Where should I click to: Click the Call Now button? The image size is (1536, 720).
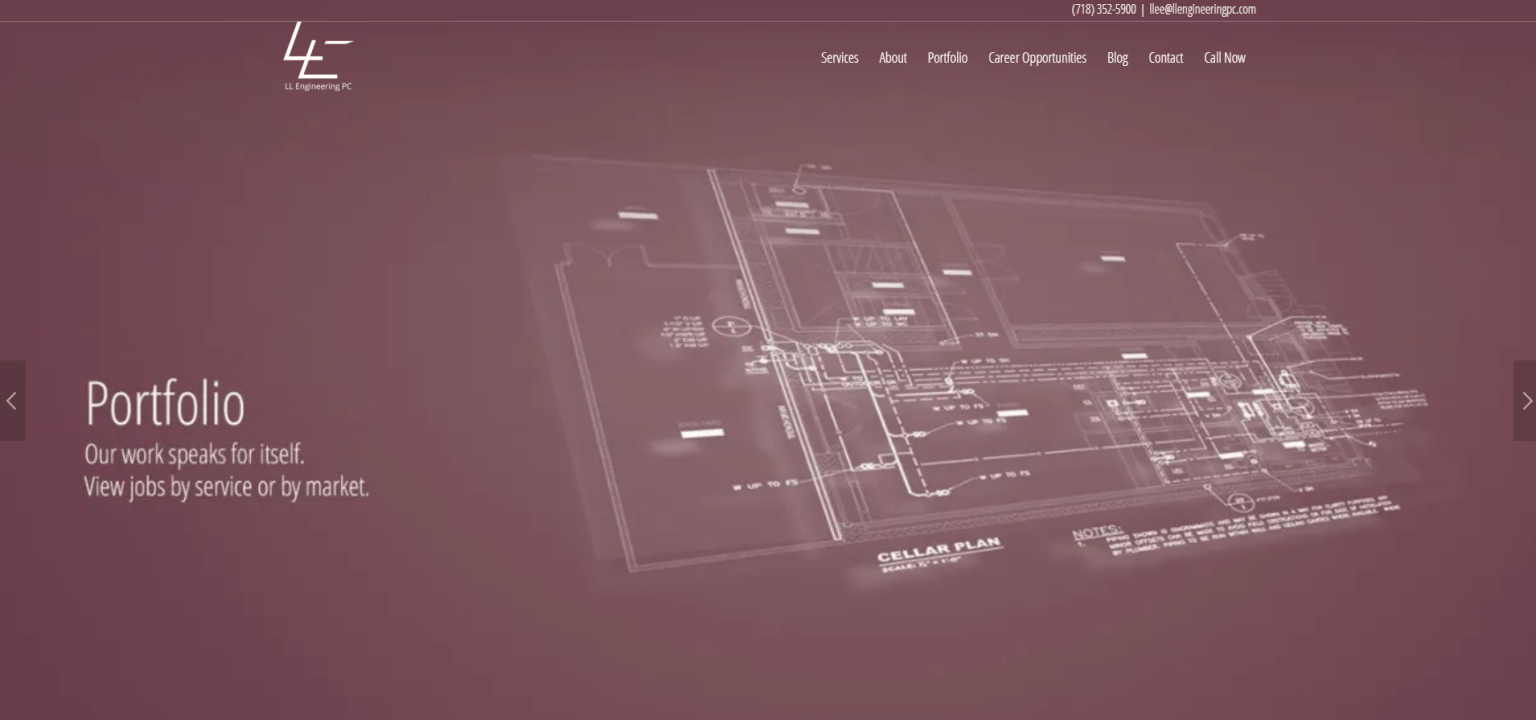1225,58
